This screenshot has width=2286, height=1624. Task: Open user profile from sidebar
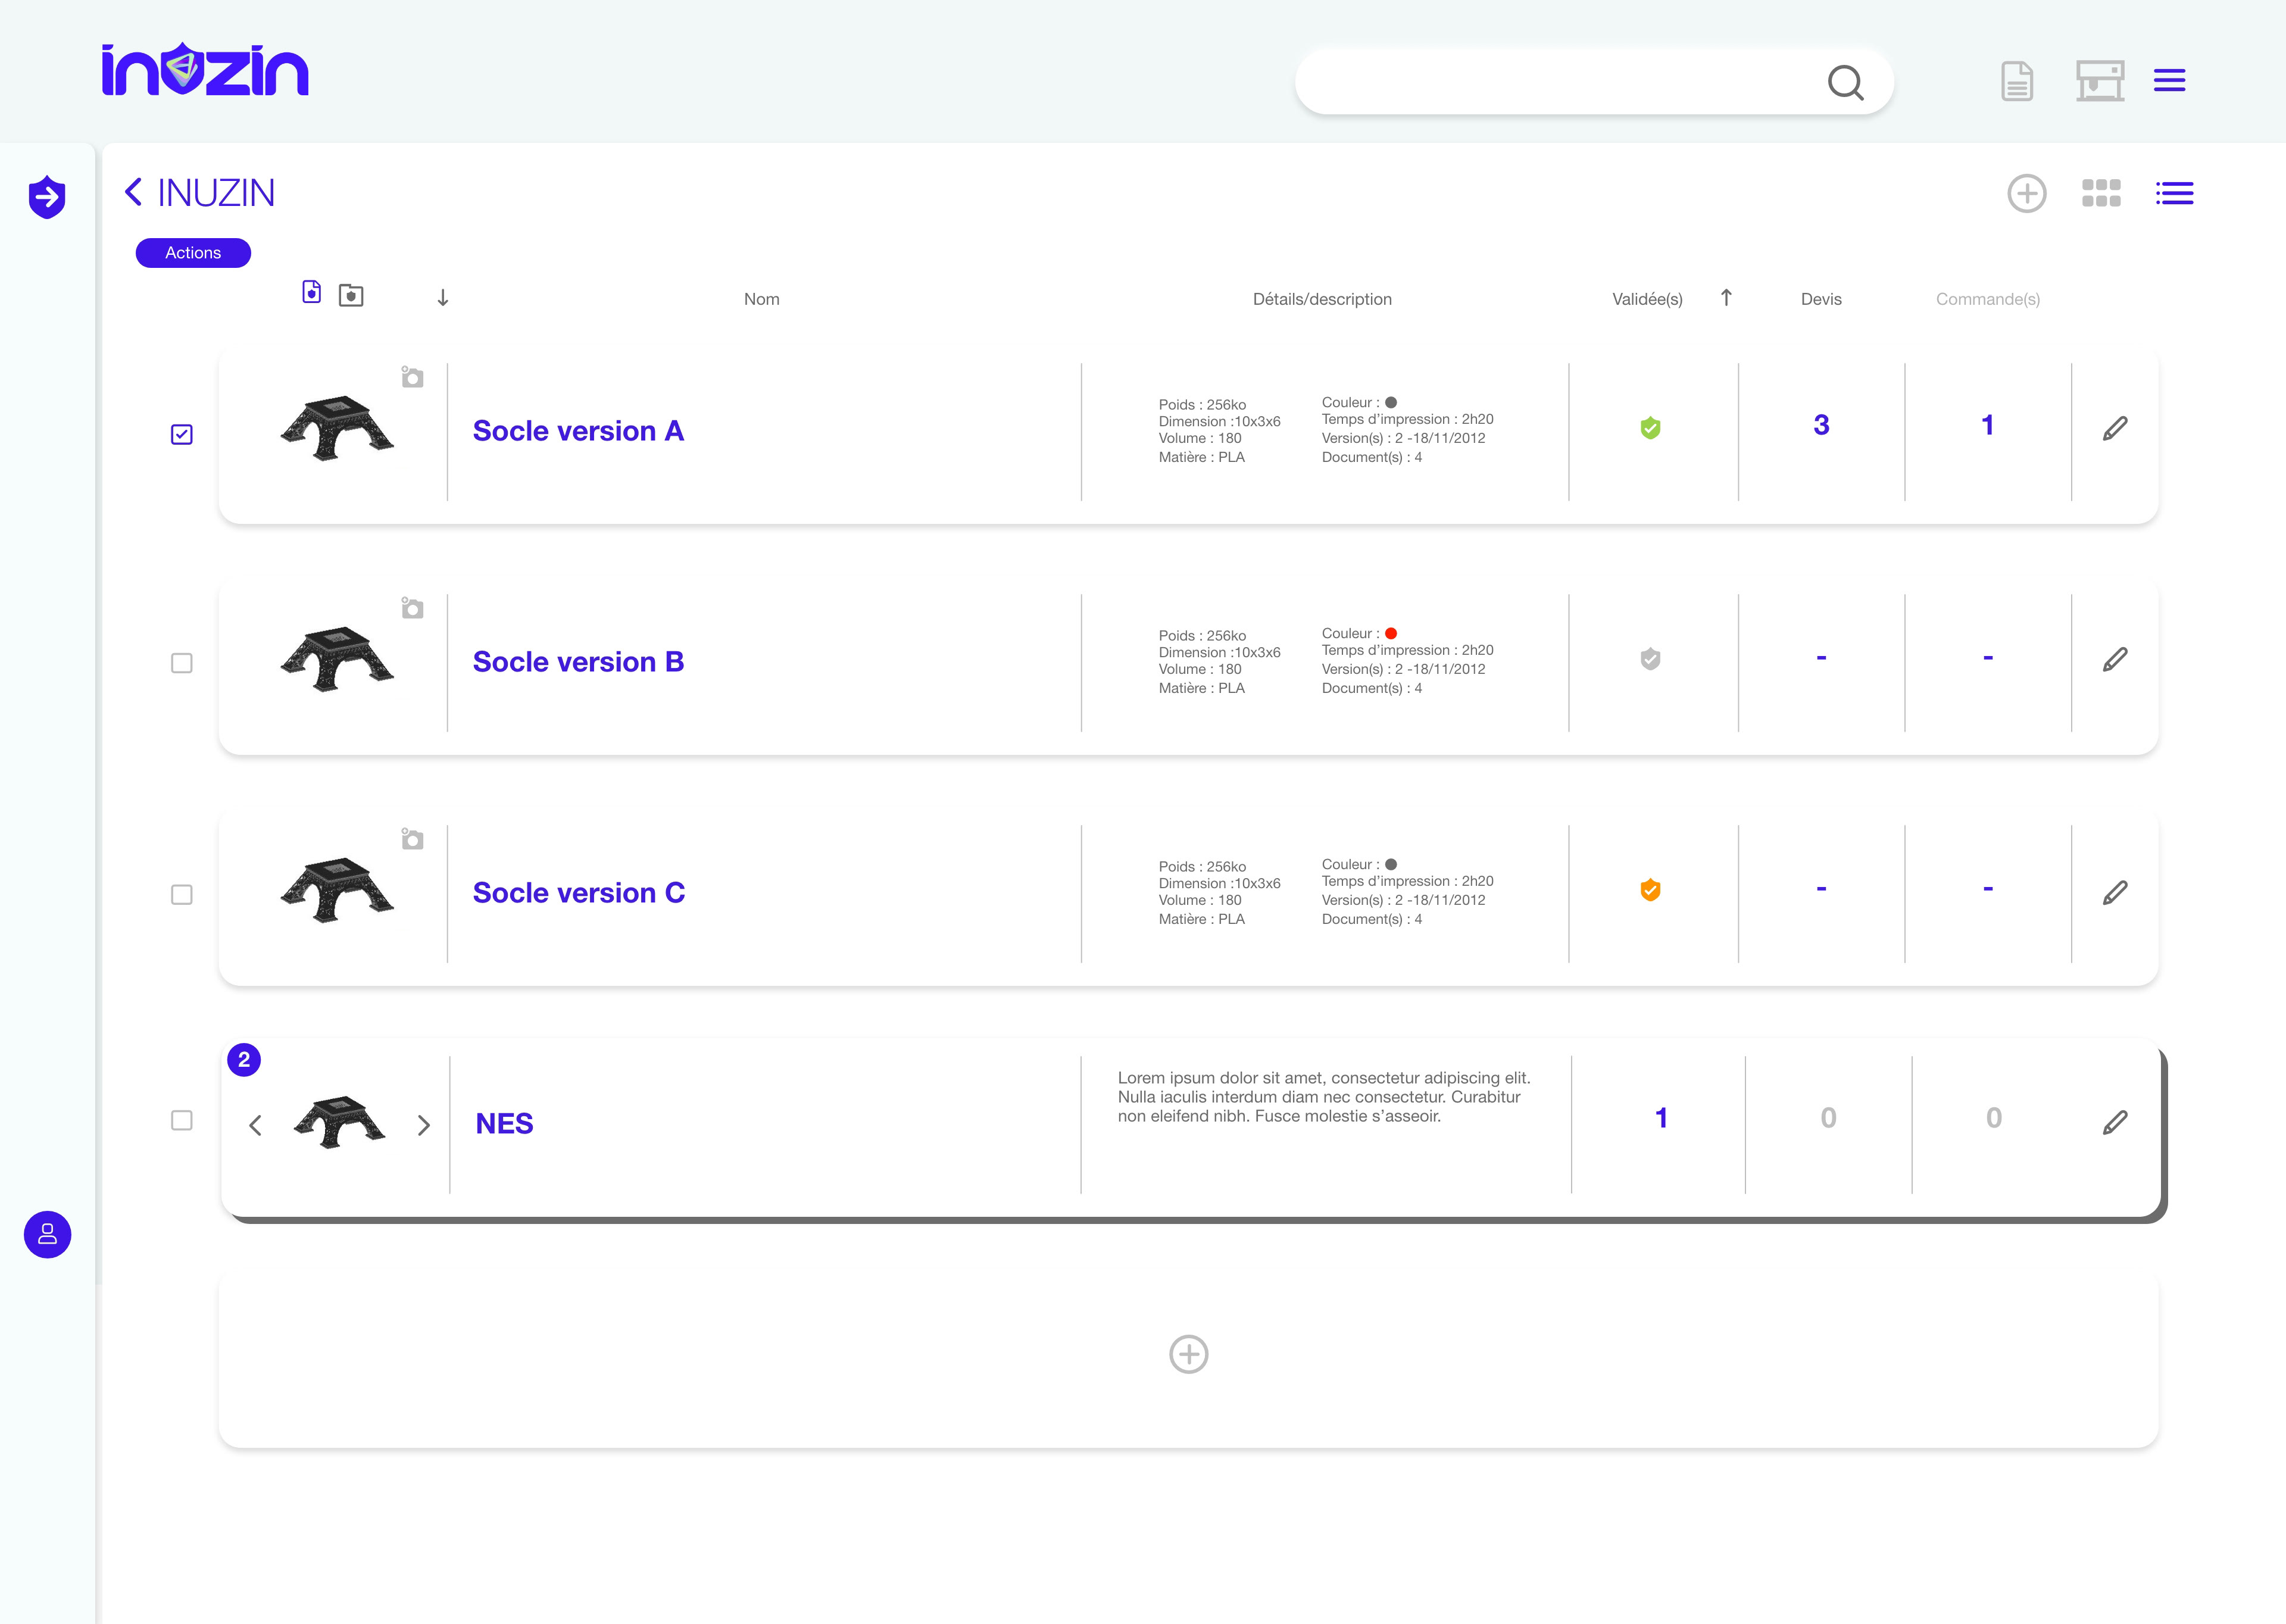pyautogui.click(x=47, y=1235)
